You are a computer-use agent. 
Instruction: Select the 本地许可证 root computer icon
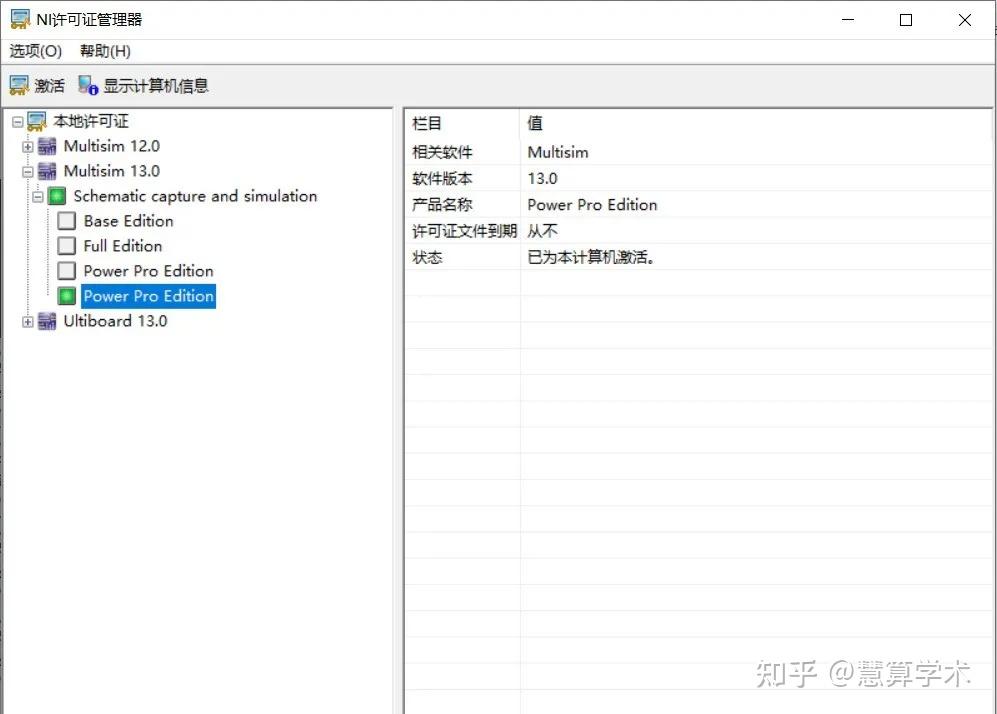36,120
